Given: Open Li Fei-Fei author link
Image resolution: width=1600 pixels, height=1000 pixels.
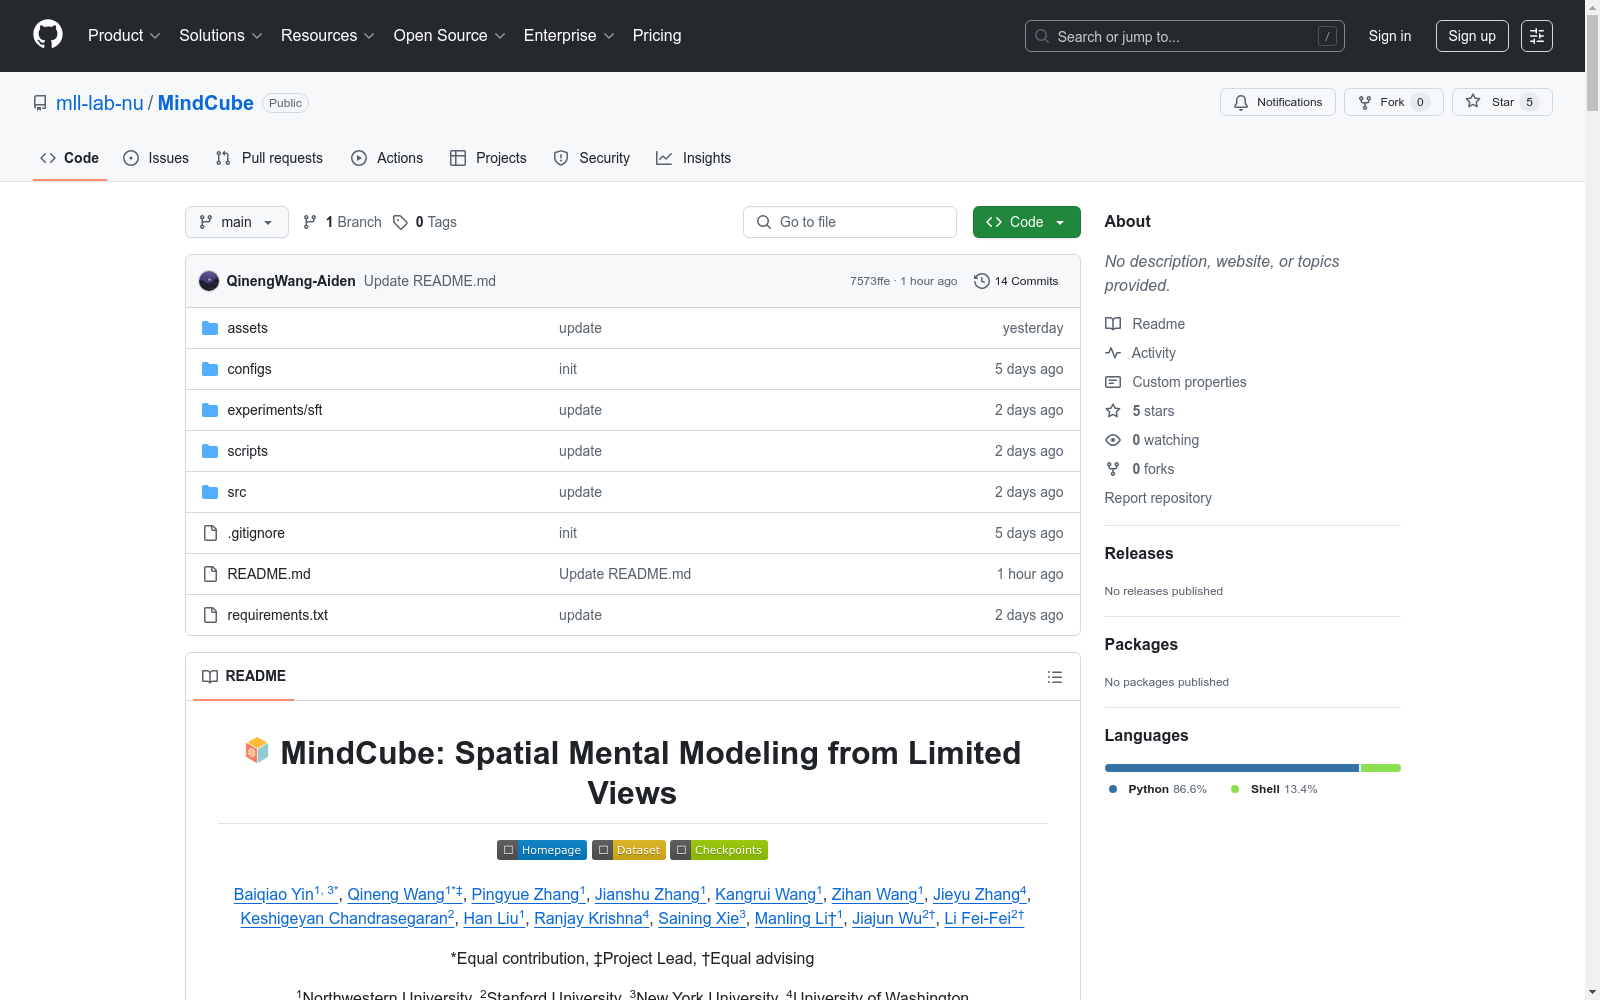Looking at the screenshot, I should click(x=984, y=917).
